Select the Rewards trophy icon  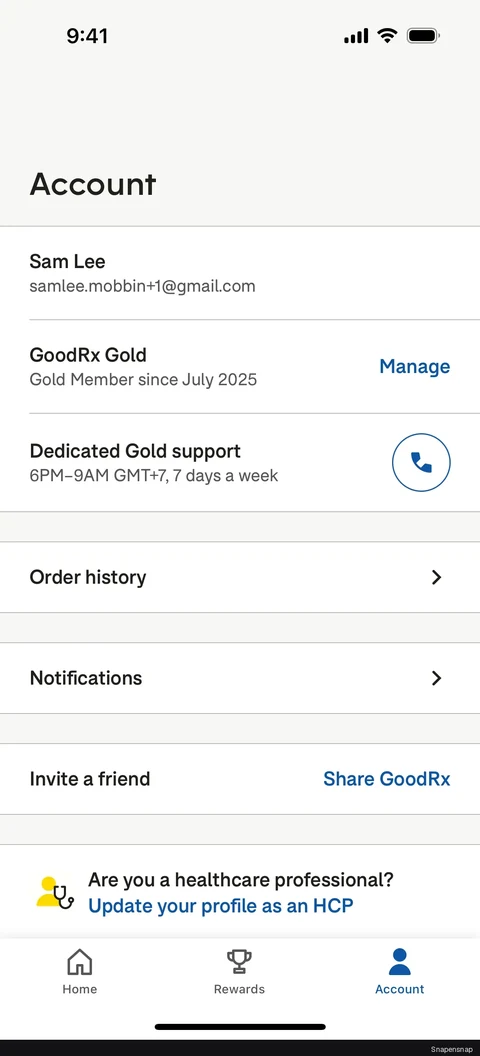coord(239,962)
